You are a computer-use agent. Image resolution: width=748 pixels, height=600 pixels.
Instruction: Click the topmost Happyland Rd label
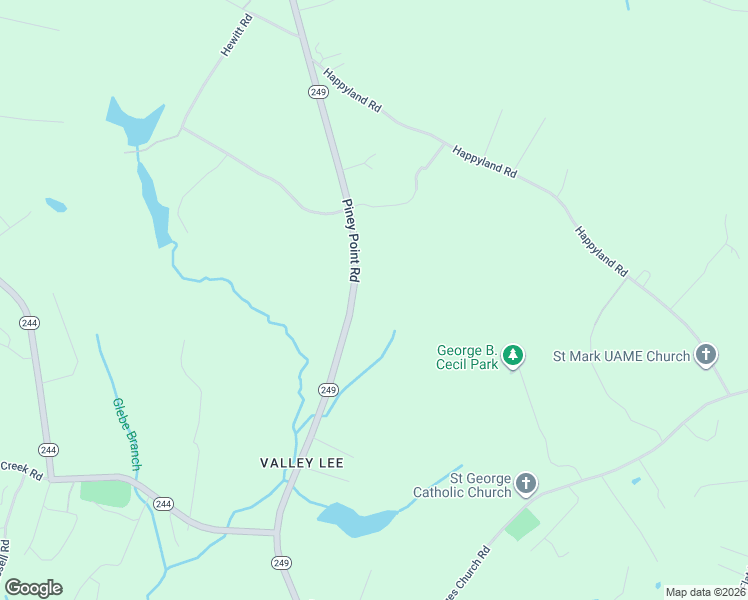(x=352, y=91)
